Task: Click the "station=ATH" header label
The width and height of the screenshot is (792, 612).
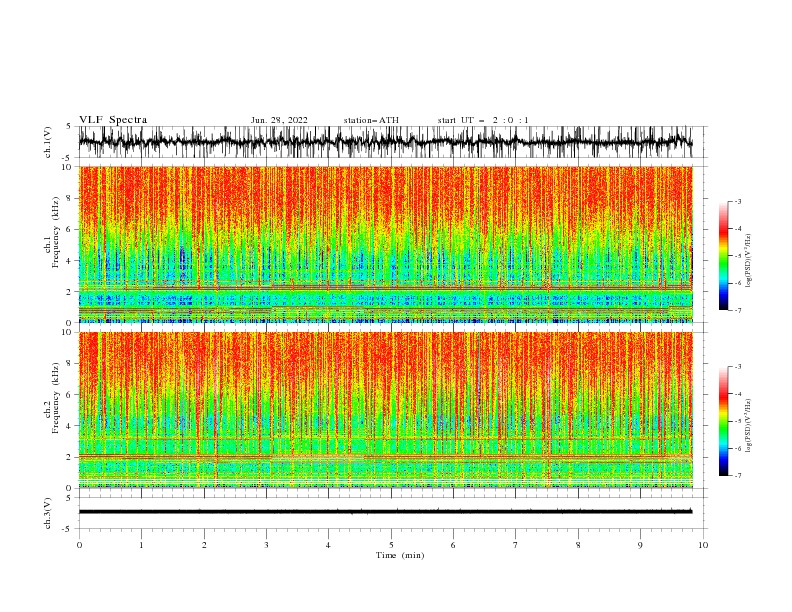Action: [x=371, y=120]
